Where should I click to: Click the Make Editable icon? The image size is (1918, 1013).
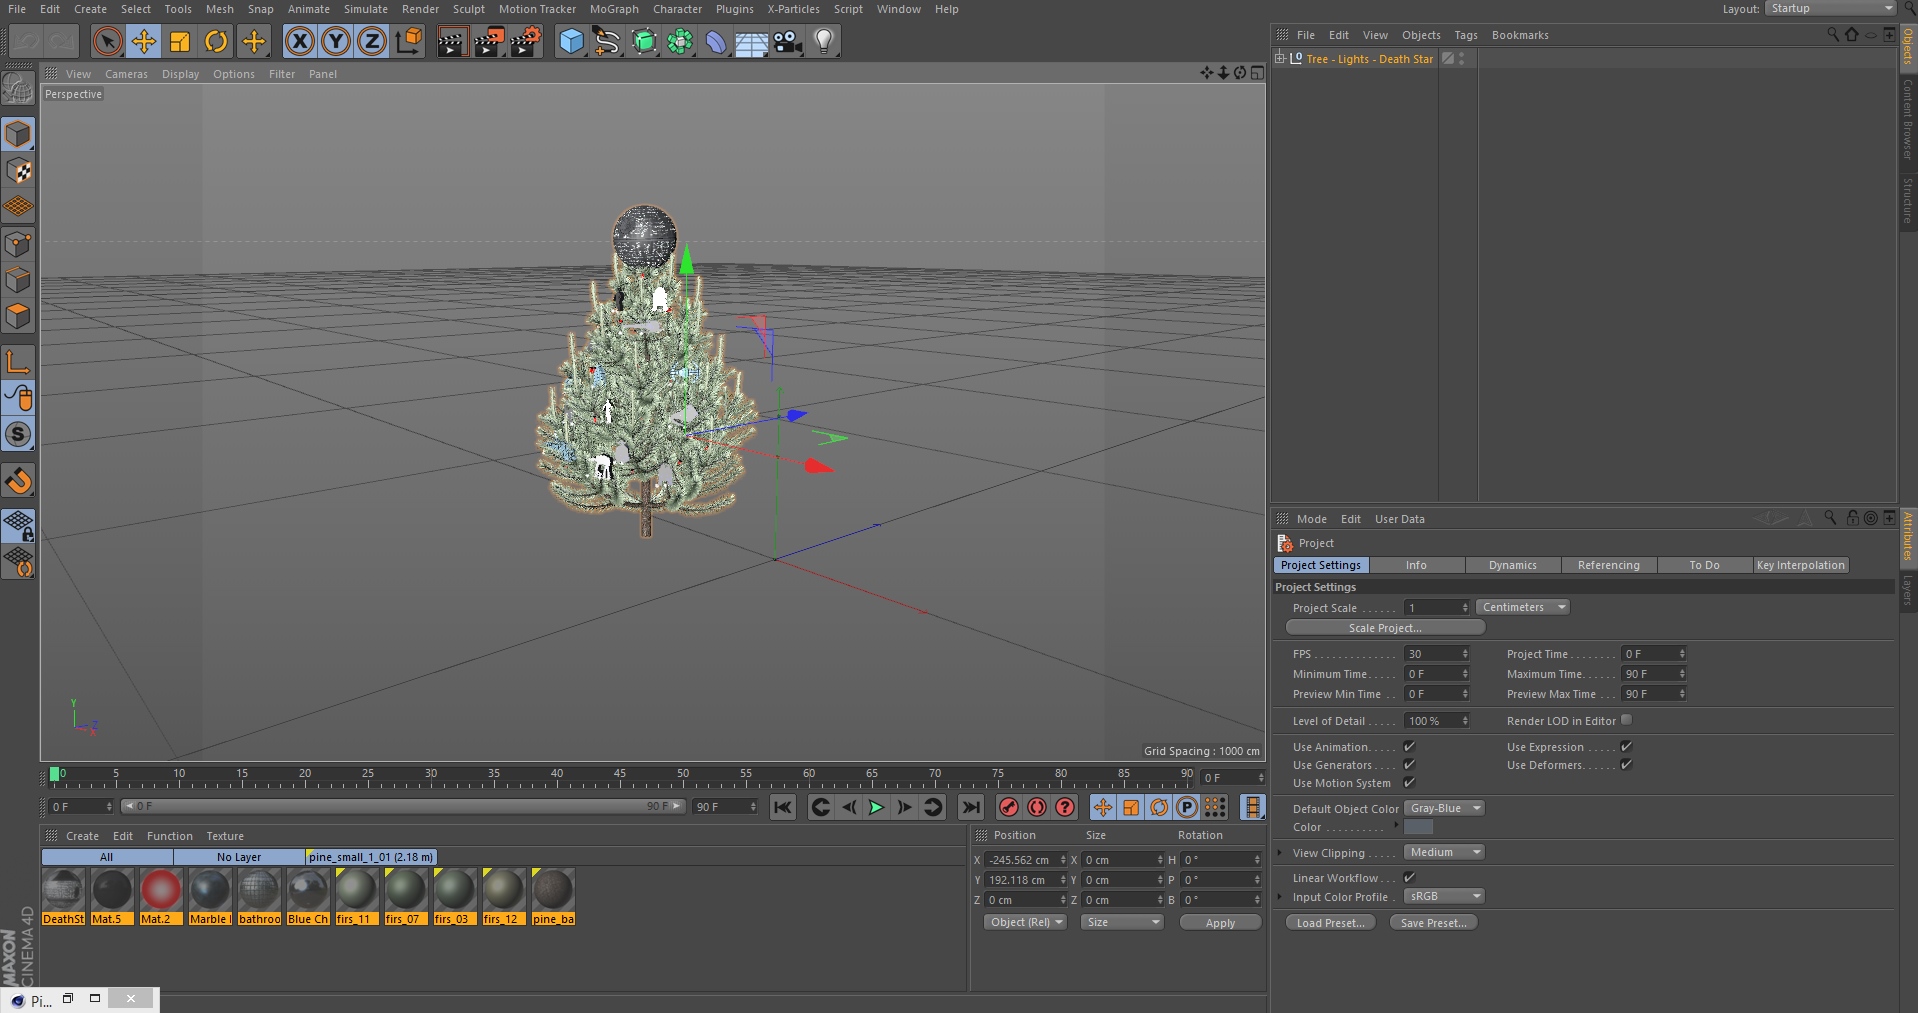click(18, 89)
